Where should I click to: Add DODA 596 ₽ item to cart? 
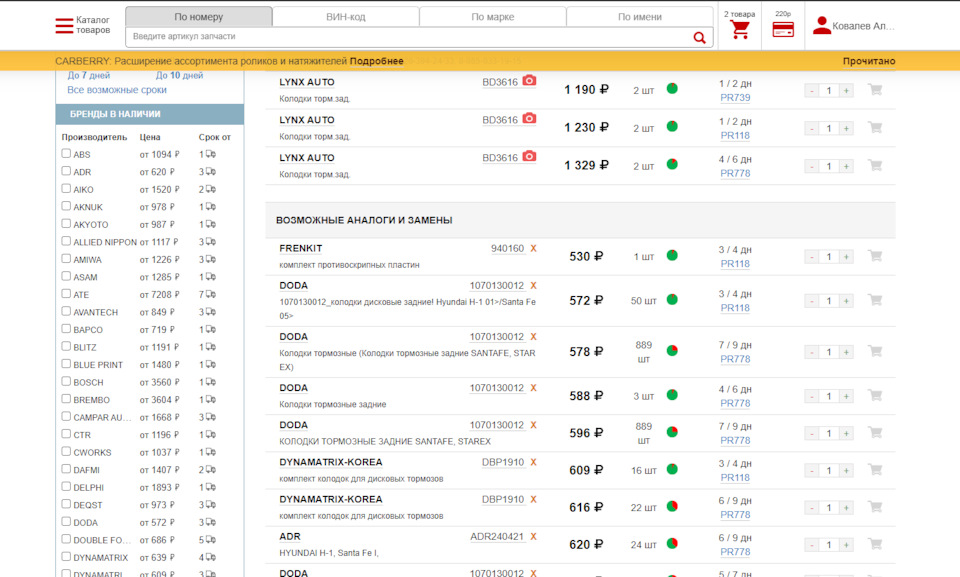(x=875, y=433)
